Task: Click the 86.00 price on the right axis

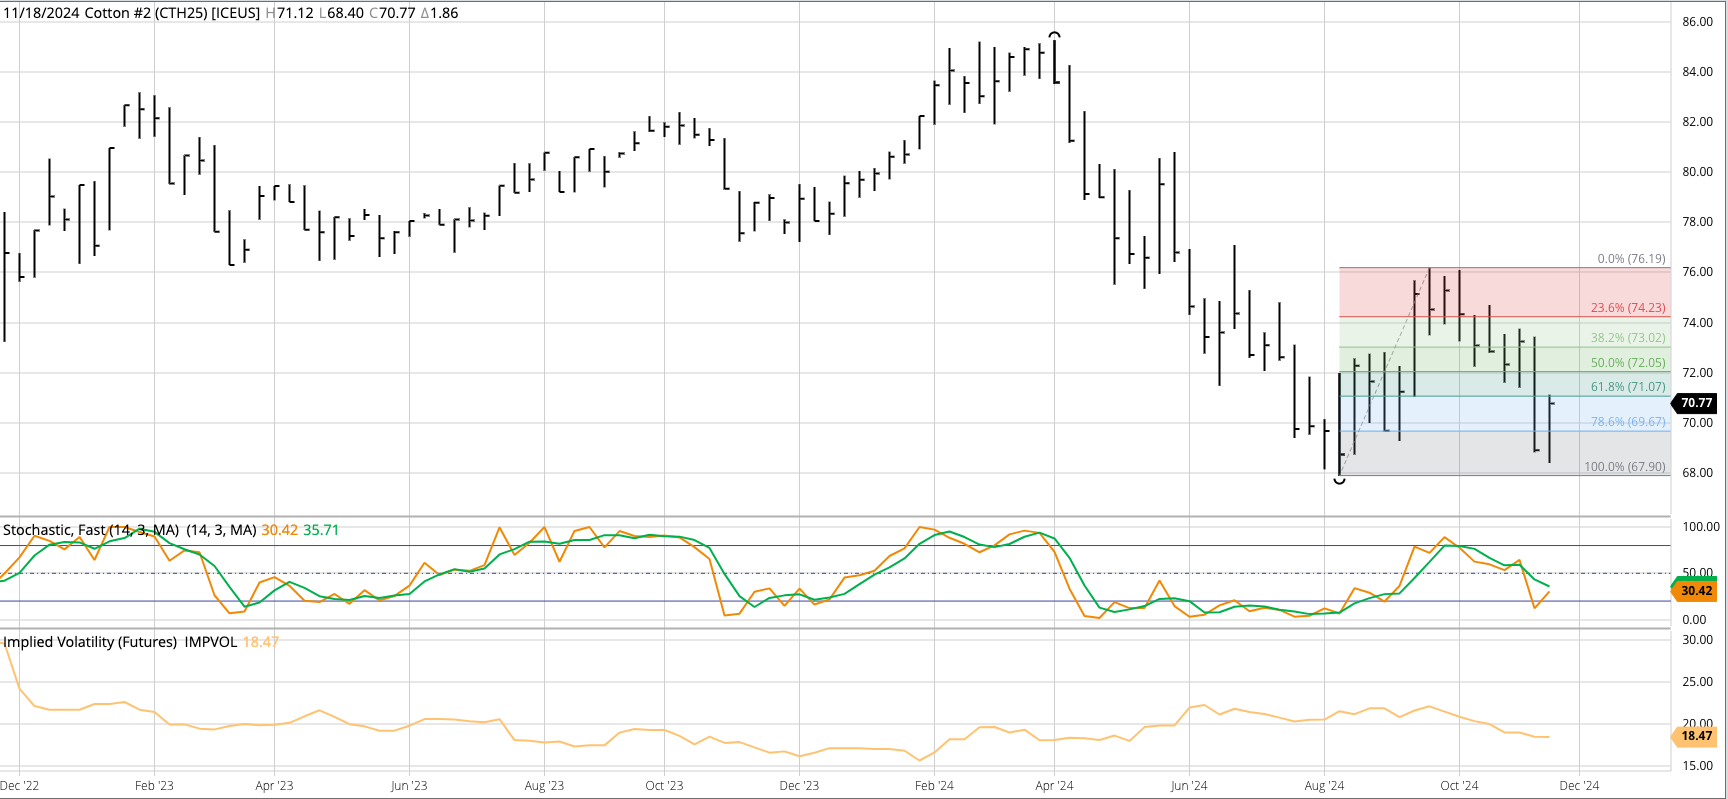Action: click(x=1697, y=22)
